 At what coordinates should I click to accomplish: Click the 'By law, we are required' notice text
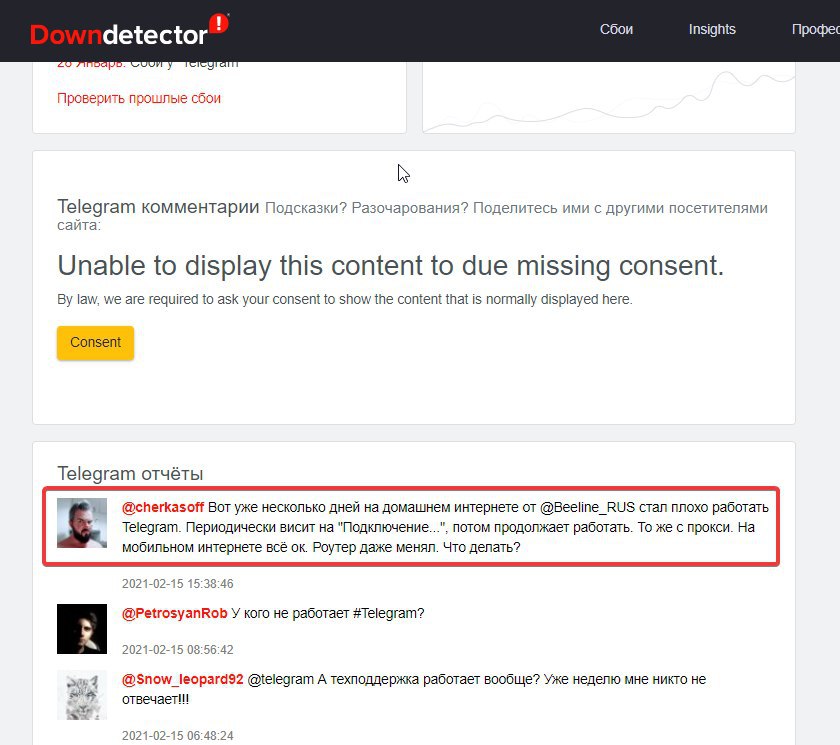[x=345, y=299]
